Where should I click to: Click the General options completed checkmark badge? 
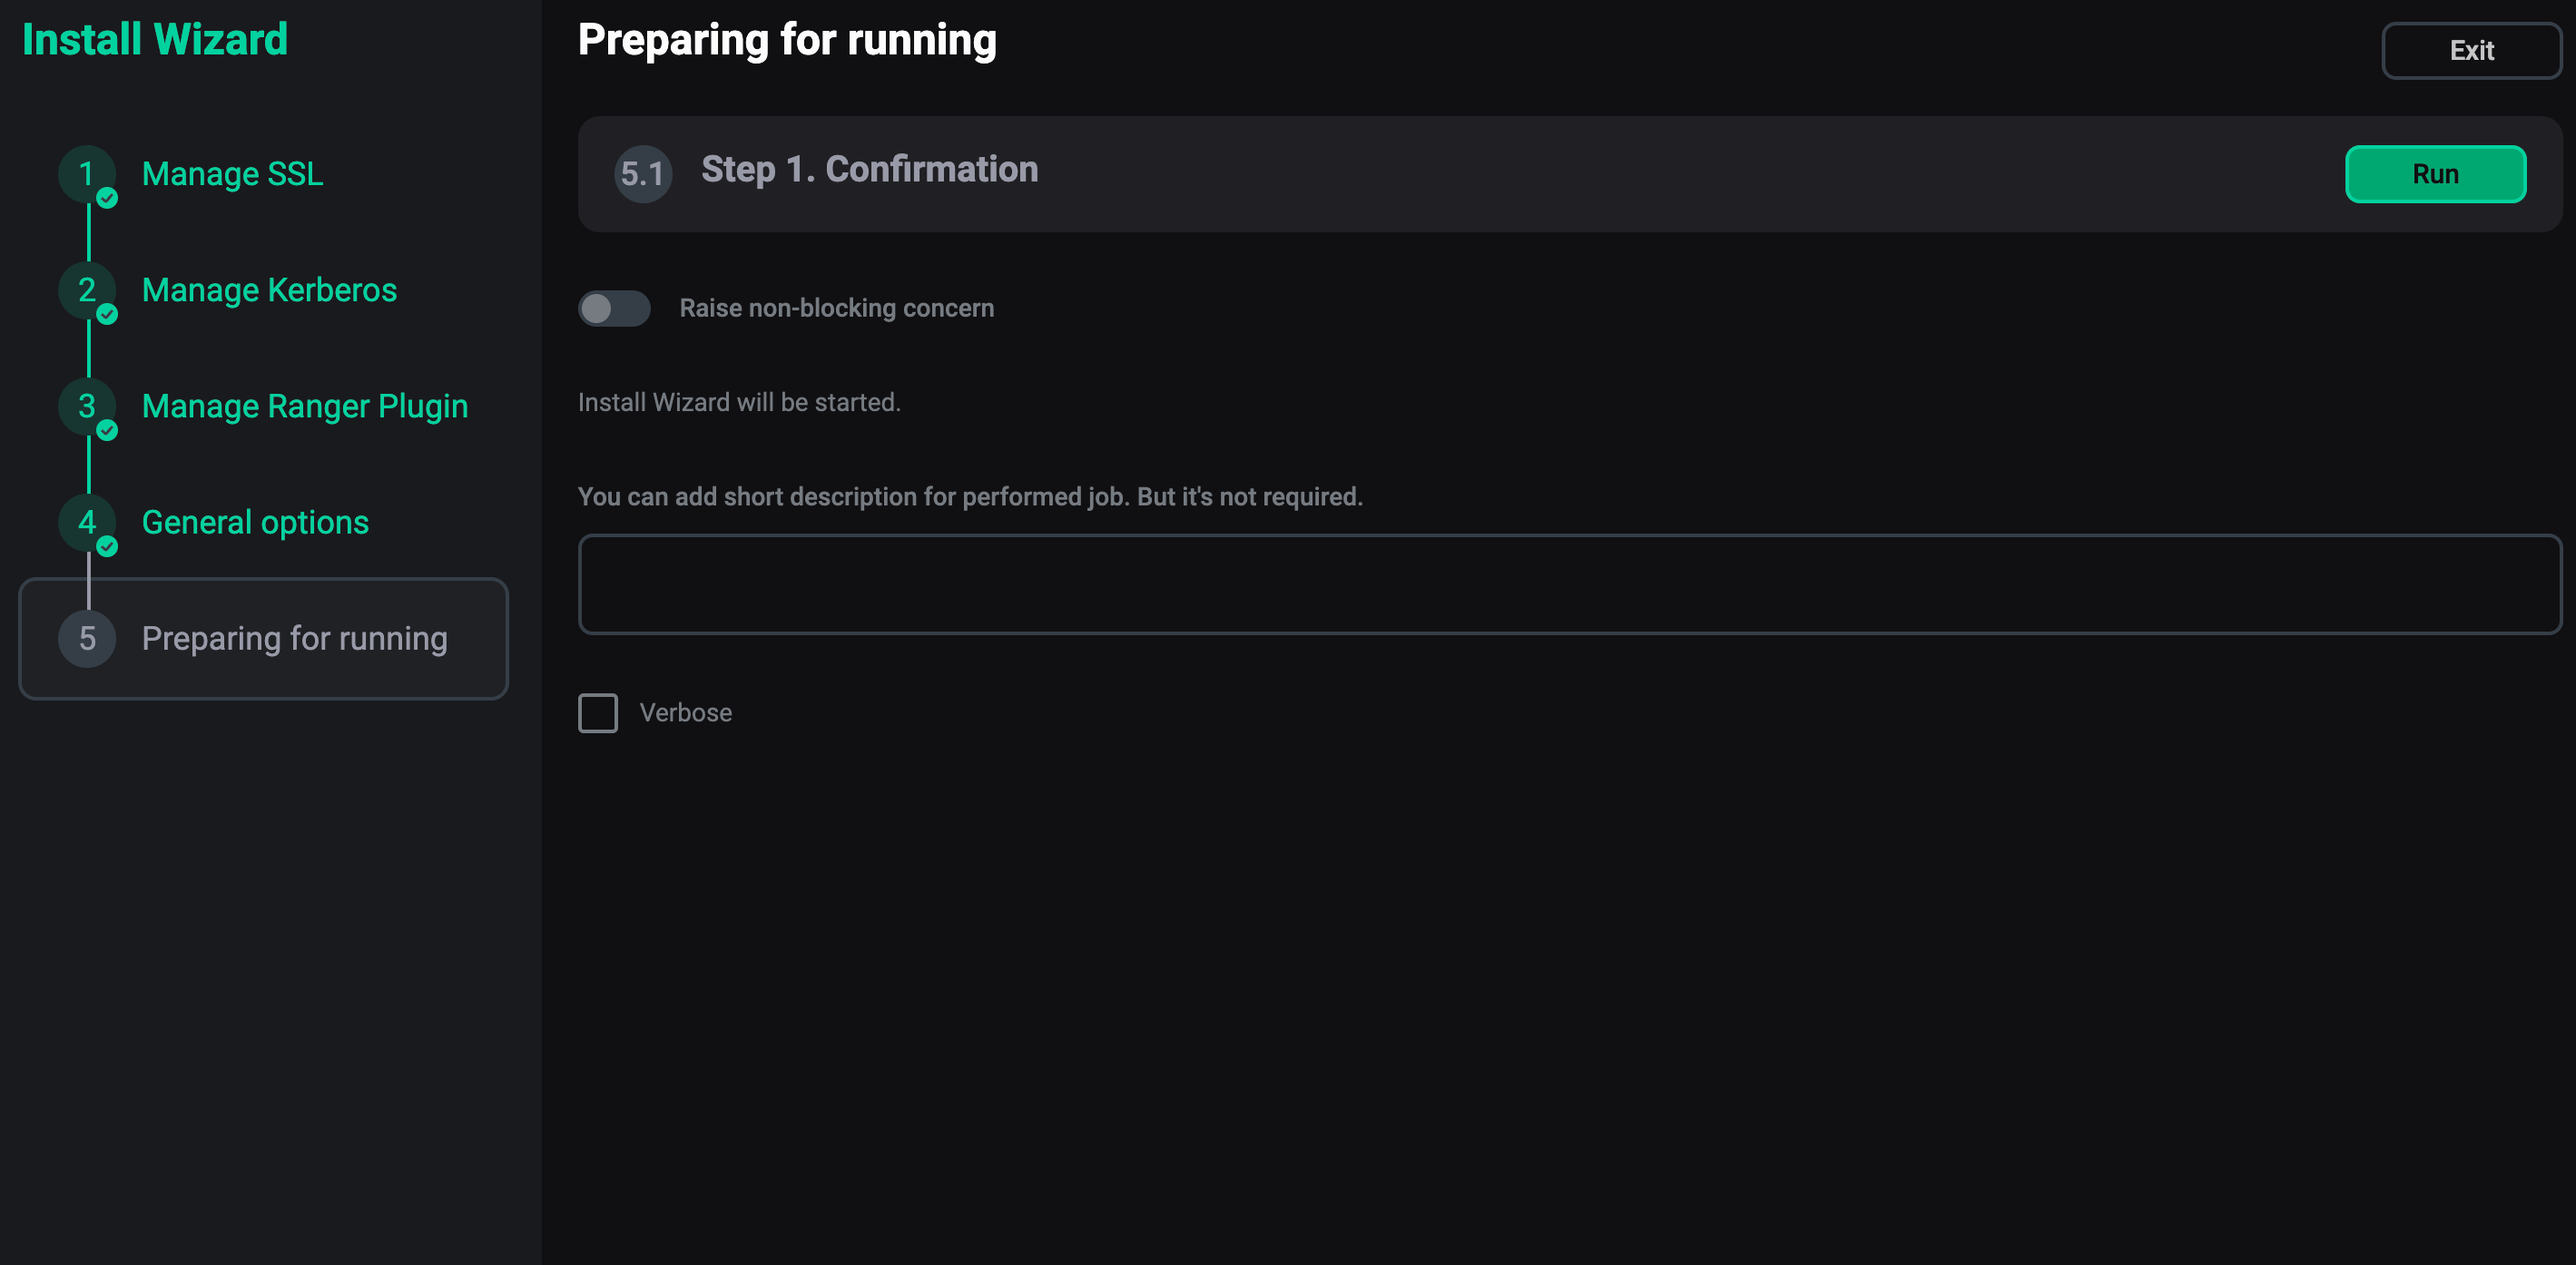107,546
